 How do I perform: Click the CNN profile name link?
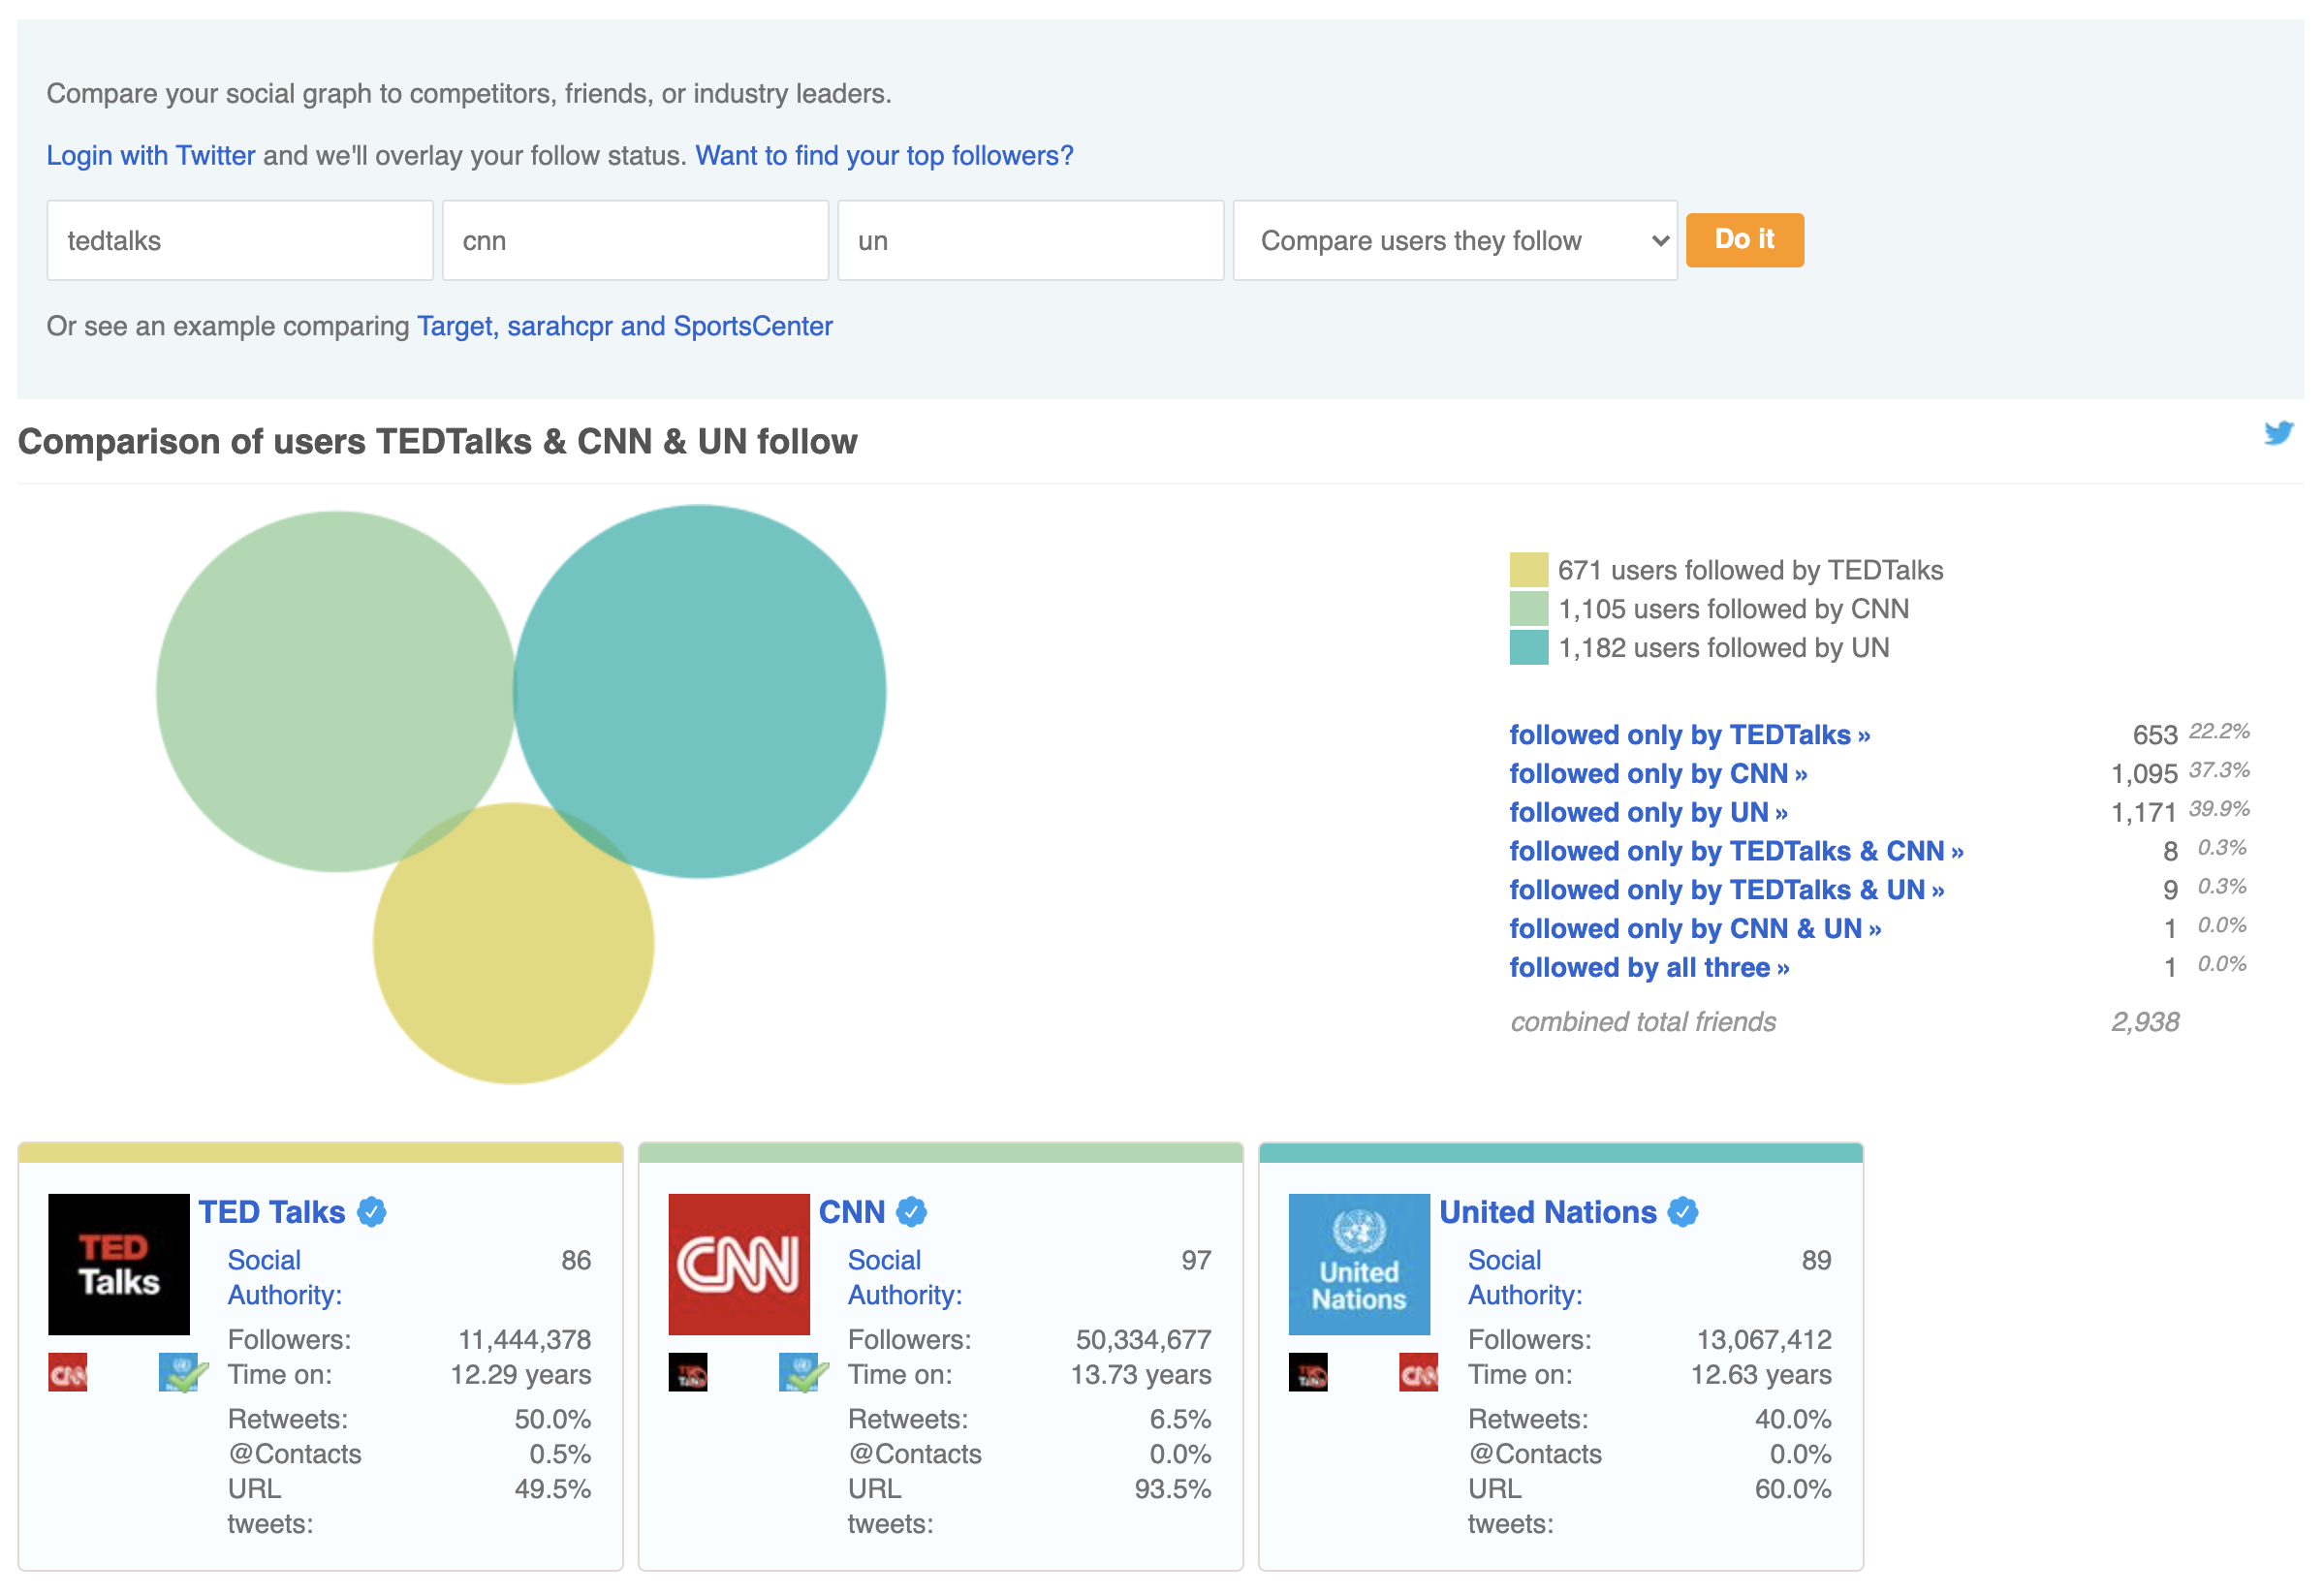tap(852, 1212)
